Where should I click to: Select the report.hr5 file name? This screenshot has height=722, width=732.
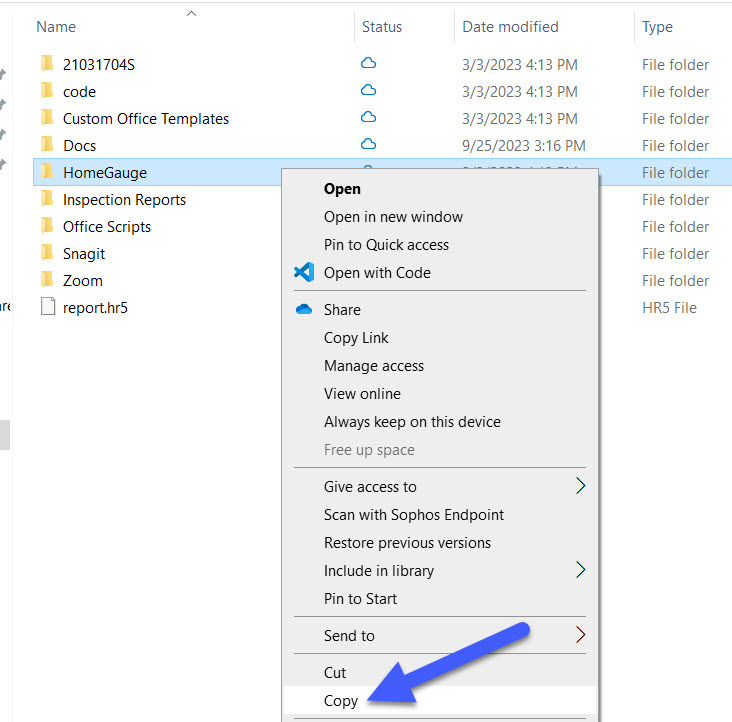[x=95, y=308]
